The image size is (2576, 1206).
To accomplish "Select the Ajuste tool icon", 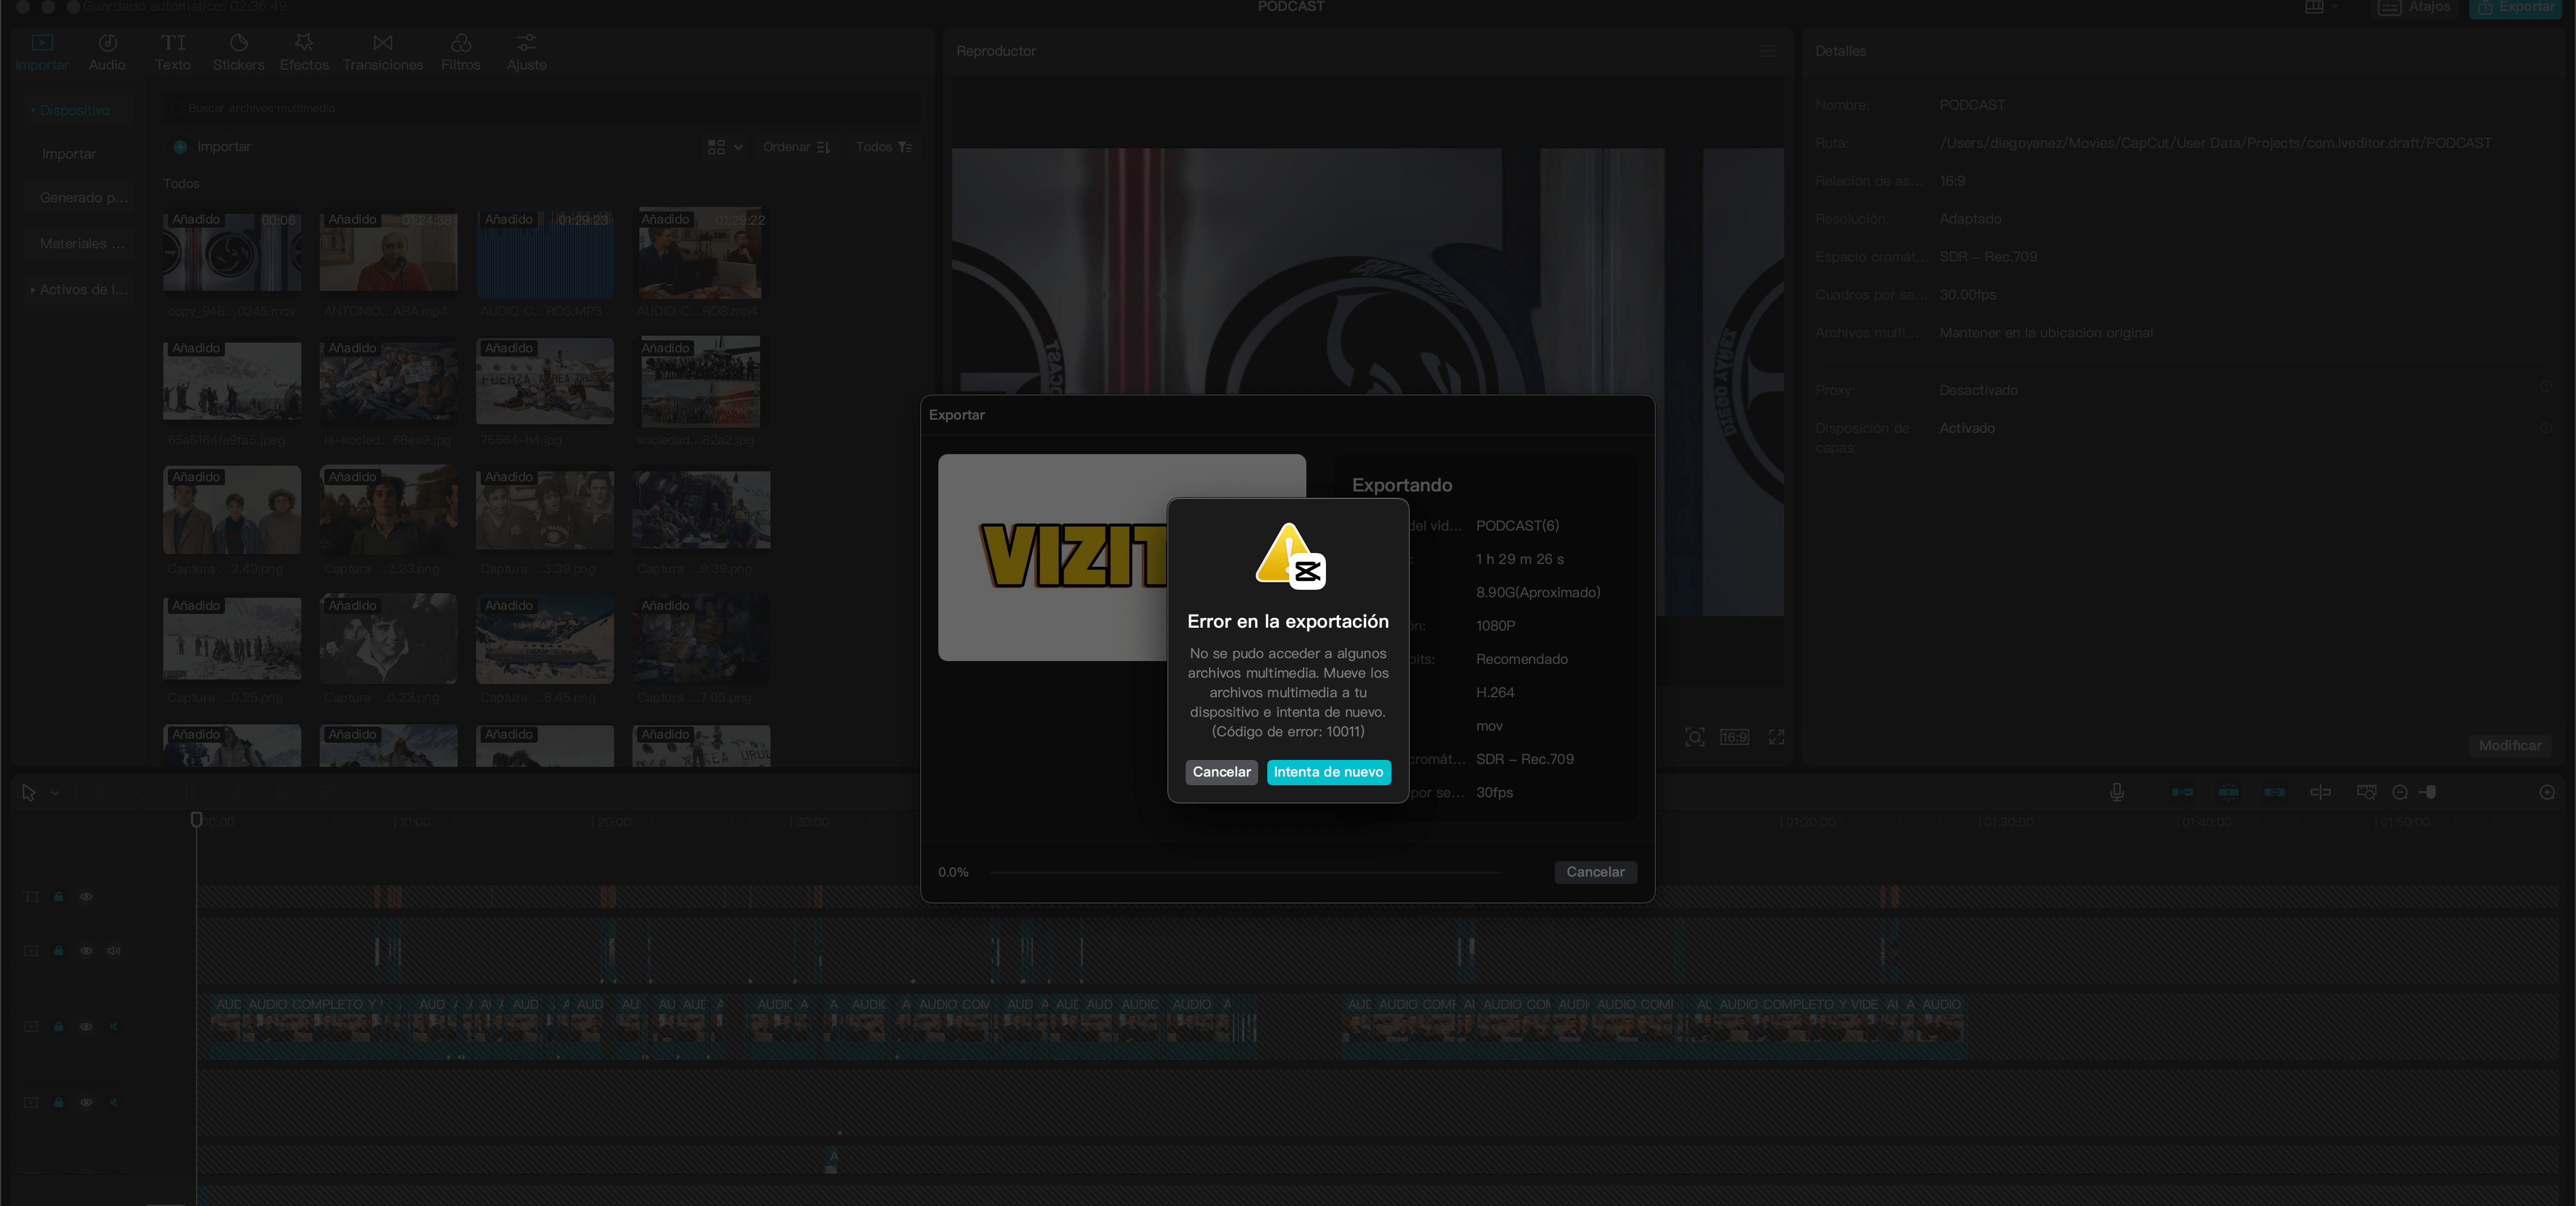I will click(526, 43).
